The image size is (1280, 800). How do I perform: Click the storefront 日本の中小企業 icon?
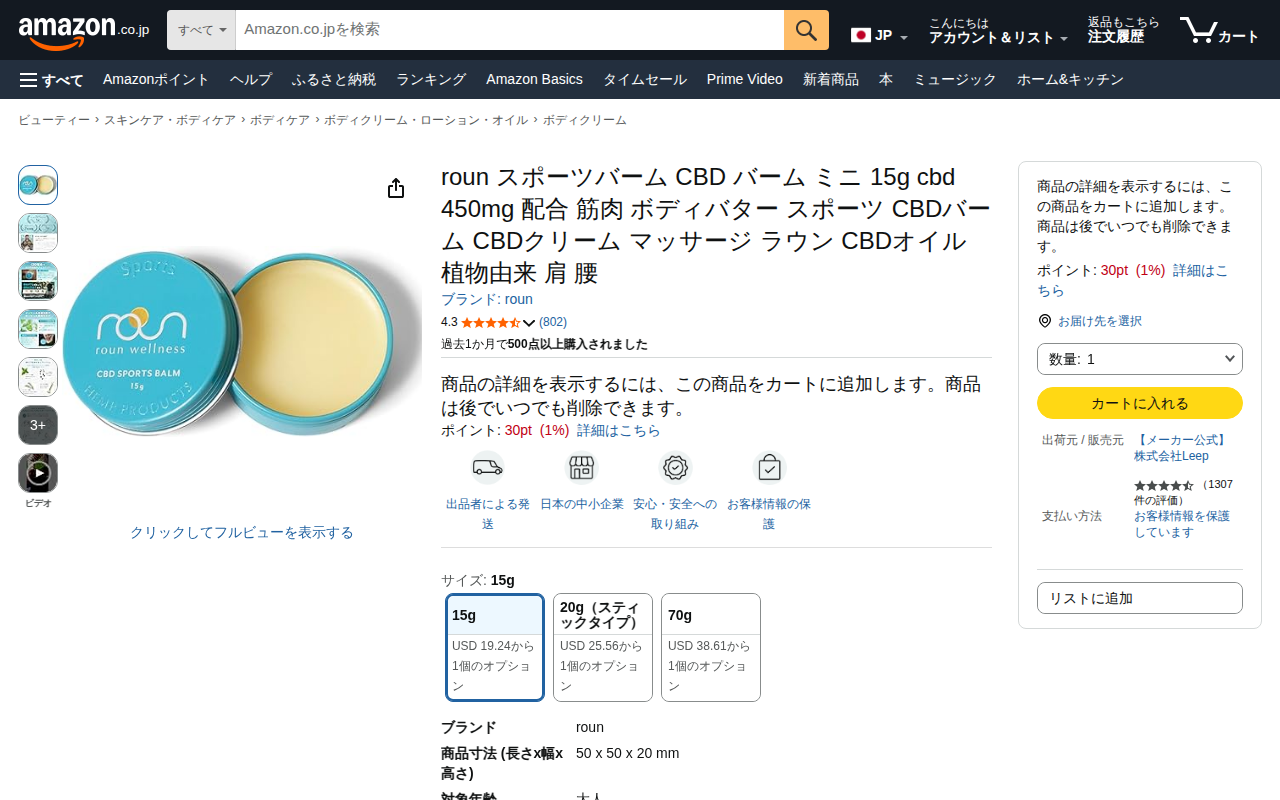coord(582,467)
